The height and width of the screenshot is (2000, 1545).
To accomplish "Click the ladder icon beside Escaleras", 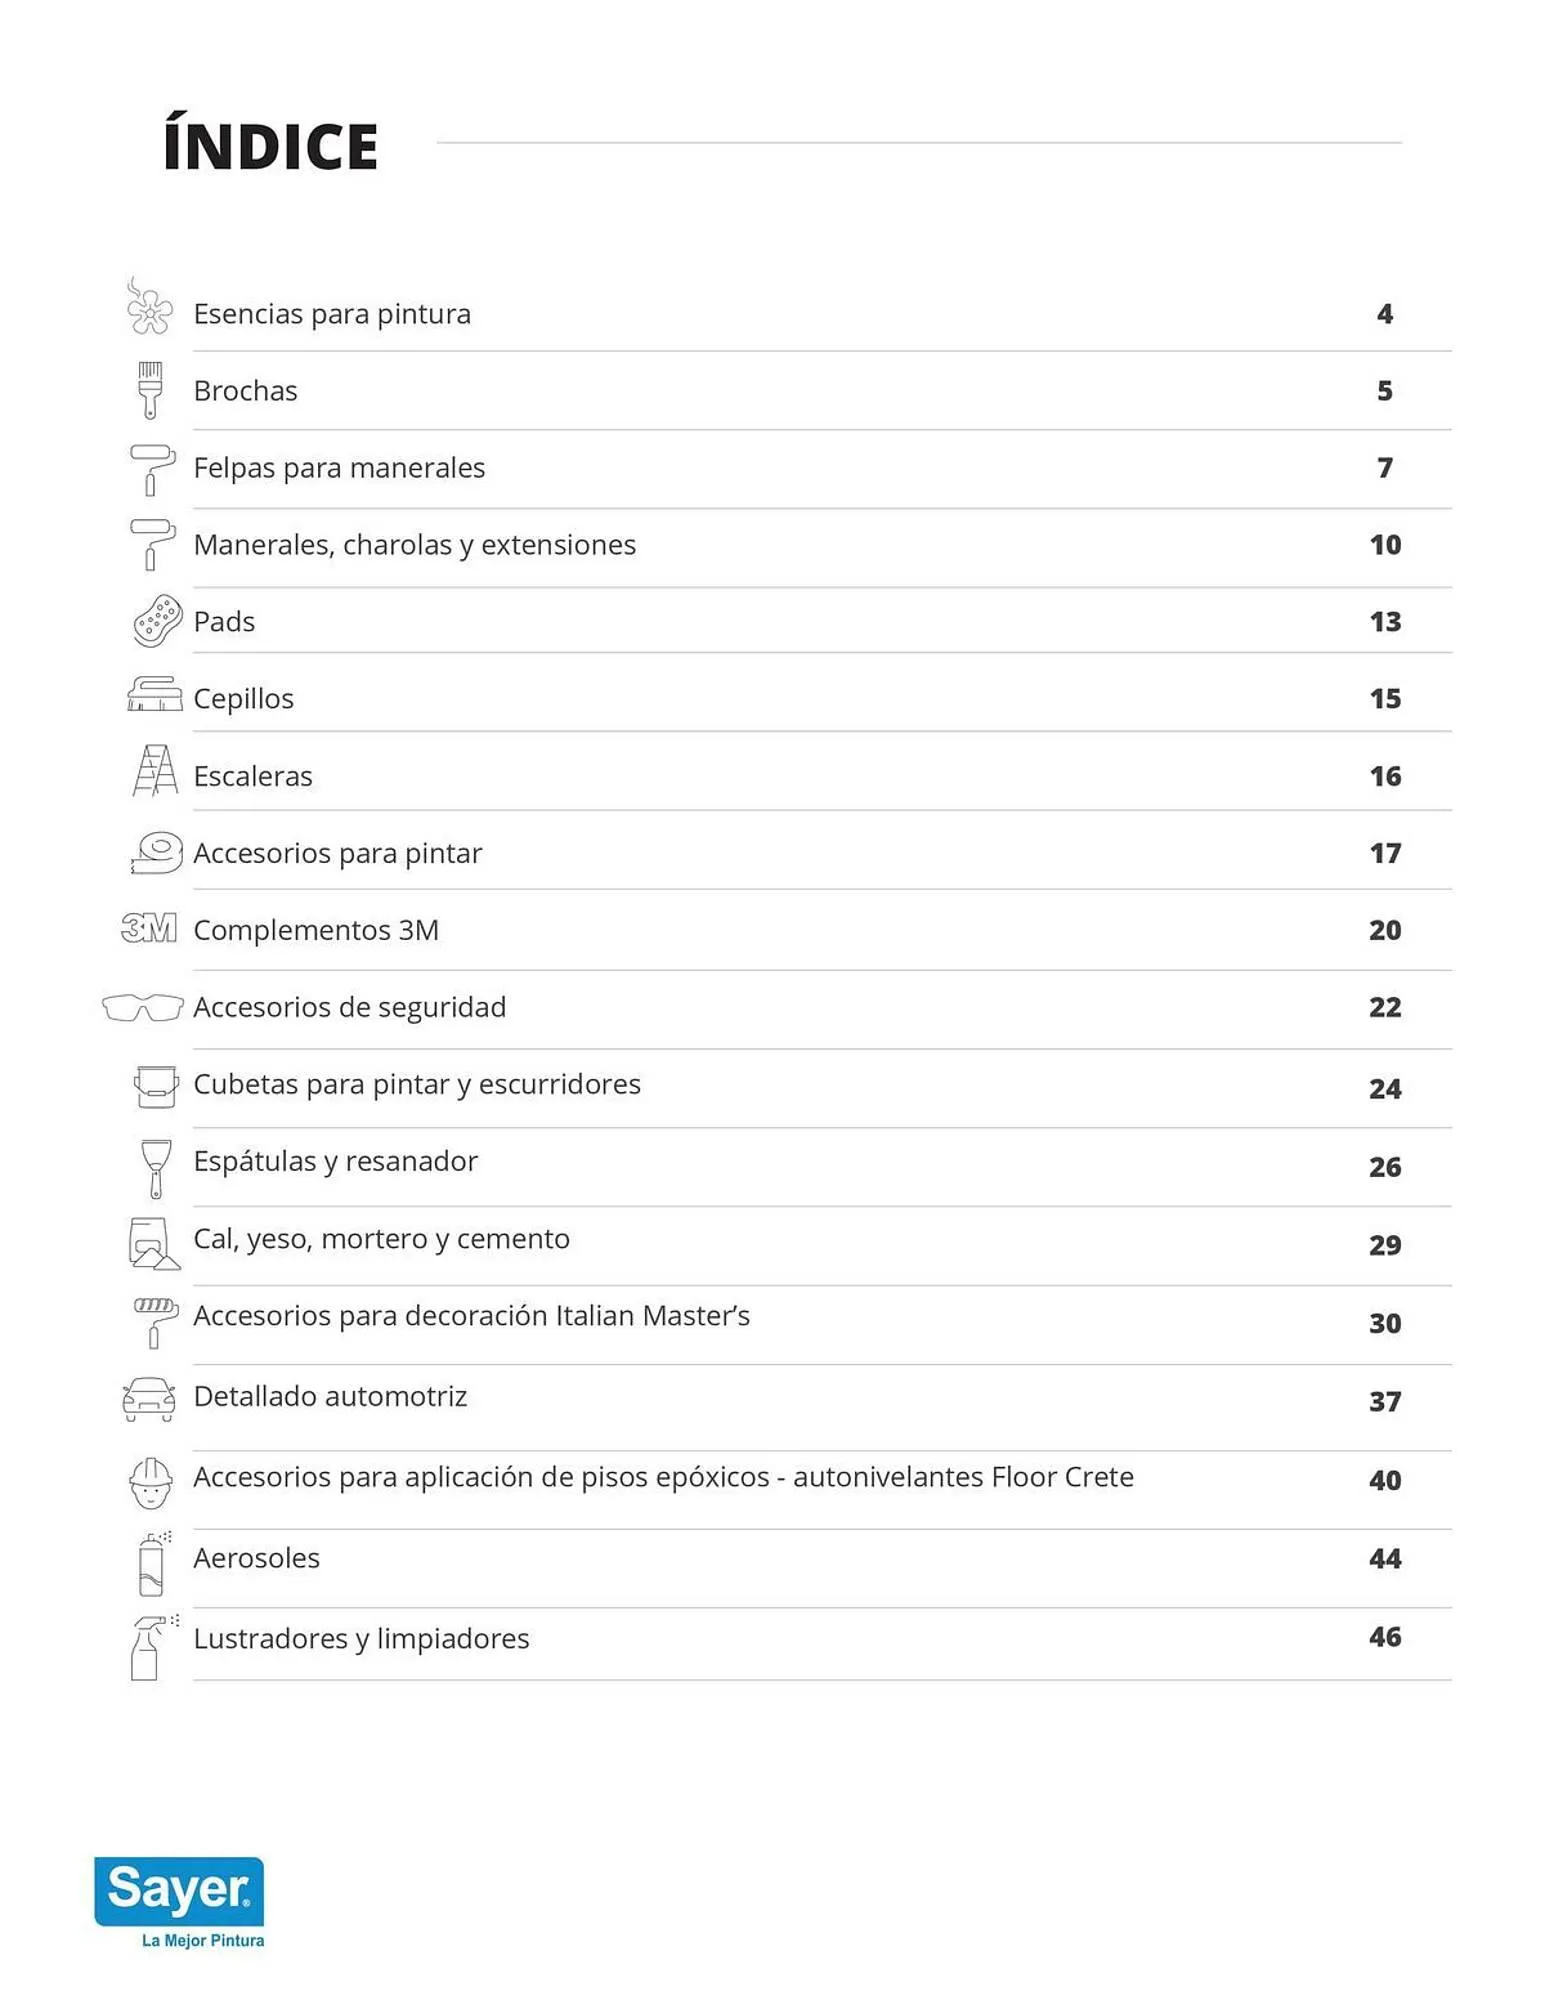I will (x=155, y=771).
